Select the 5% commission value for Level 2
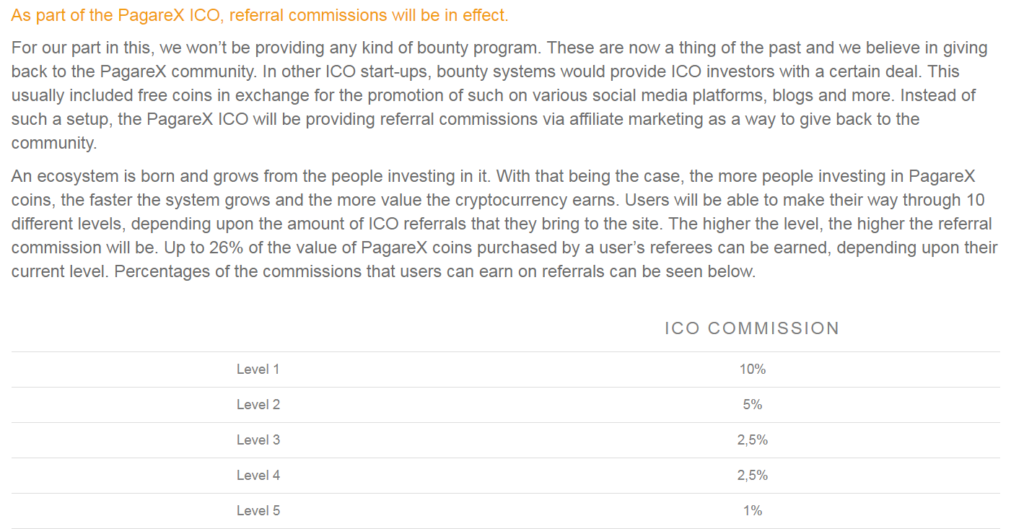Viewport: 1024px width, 529px height. pyautogui.click(x=752, y=404)
